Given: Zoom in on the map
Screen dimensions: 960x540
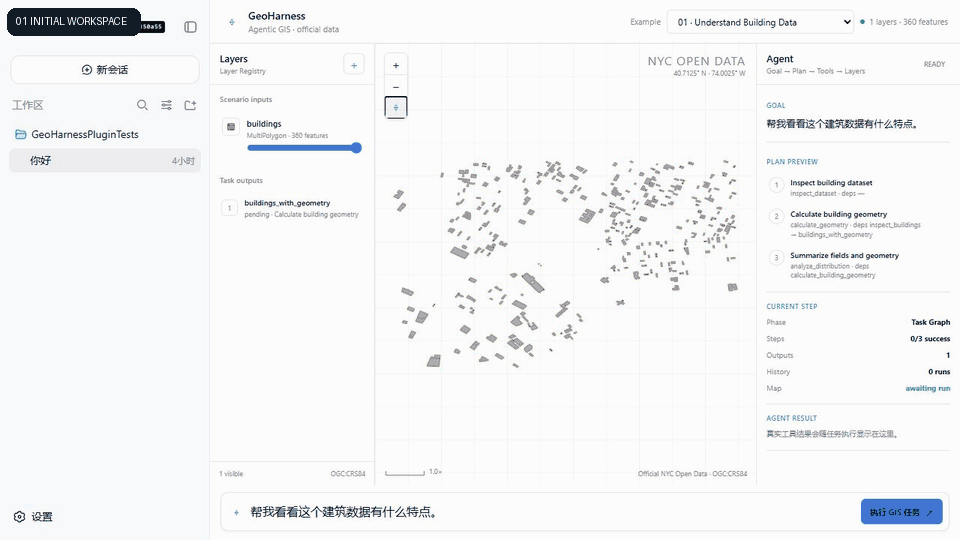Looking at the screenshot, I should 396,66.
